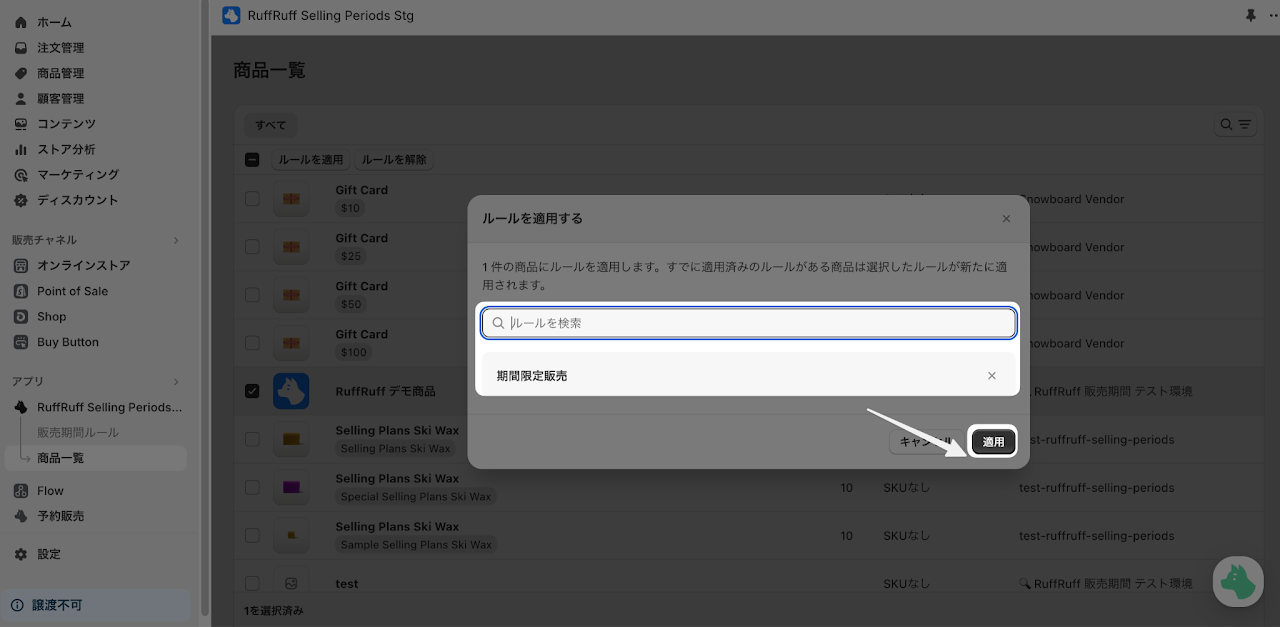The width and height of the screenshot is (1280, 627).
Task: Click the 適用 apply button
Action: click(x=993, y=442)
